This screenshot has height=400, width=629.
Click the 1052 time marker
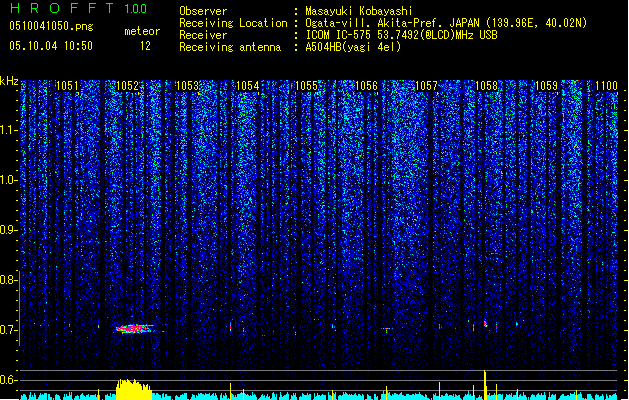click(x=127, y=86)
